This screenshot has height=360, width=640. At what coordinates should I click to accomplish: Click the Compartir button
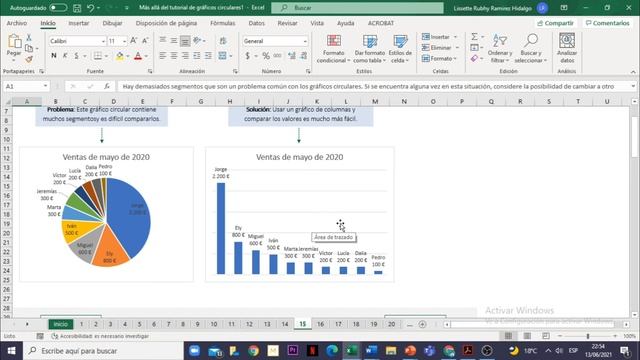coord(556,23)
